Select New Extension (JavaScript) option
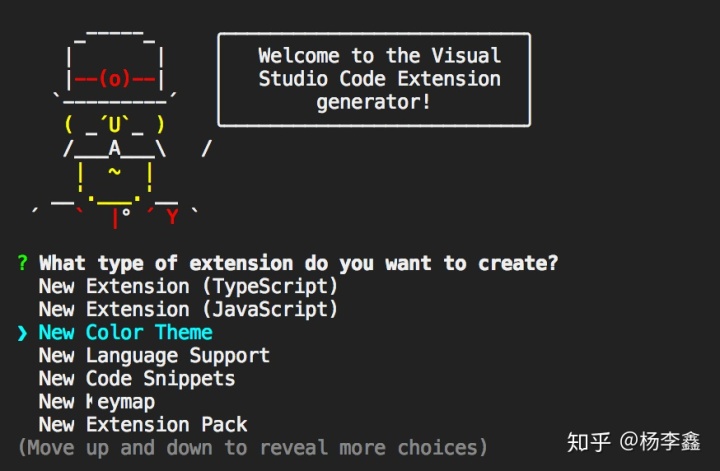 point(188,309)
